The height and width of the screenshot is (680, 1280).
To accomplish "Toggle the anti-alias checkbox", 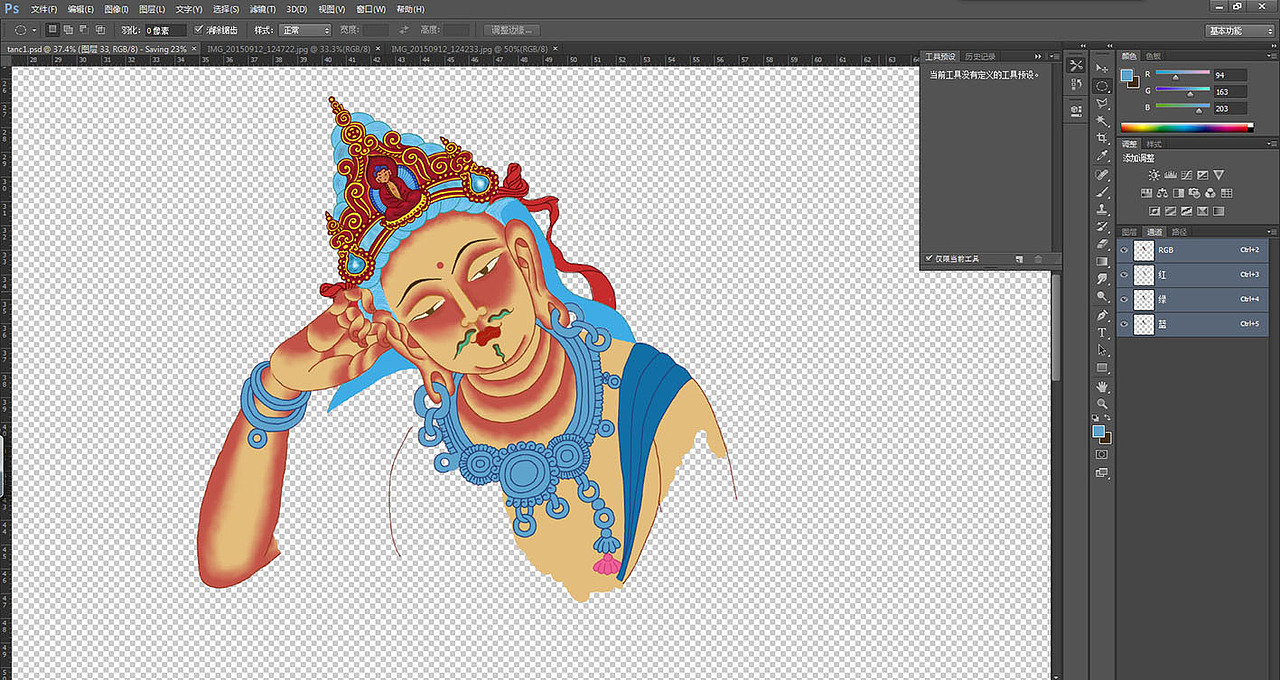I will pos(199,30).
